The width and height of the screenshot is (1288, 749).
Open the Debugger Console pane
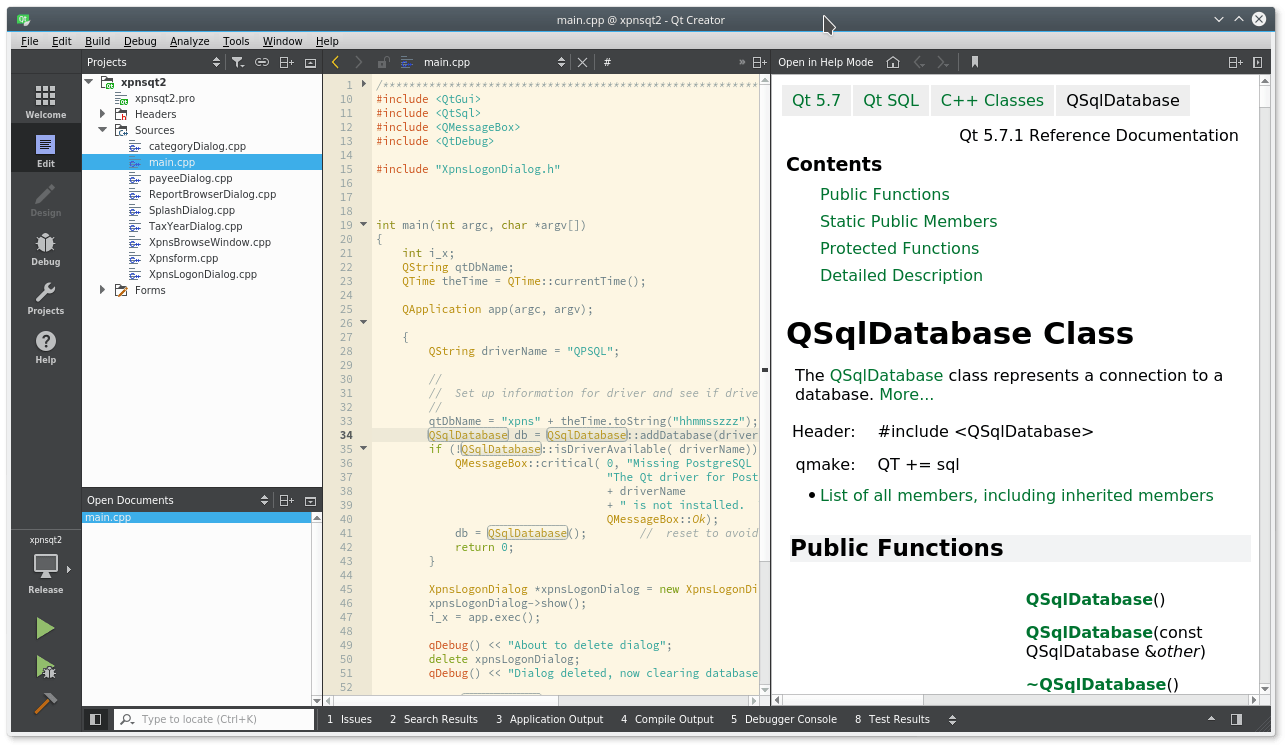click(784, 719)
